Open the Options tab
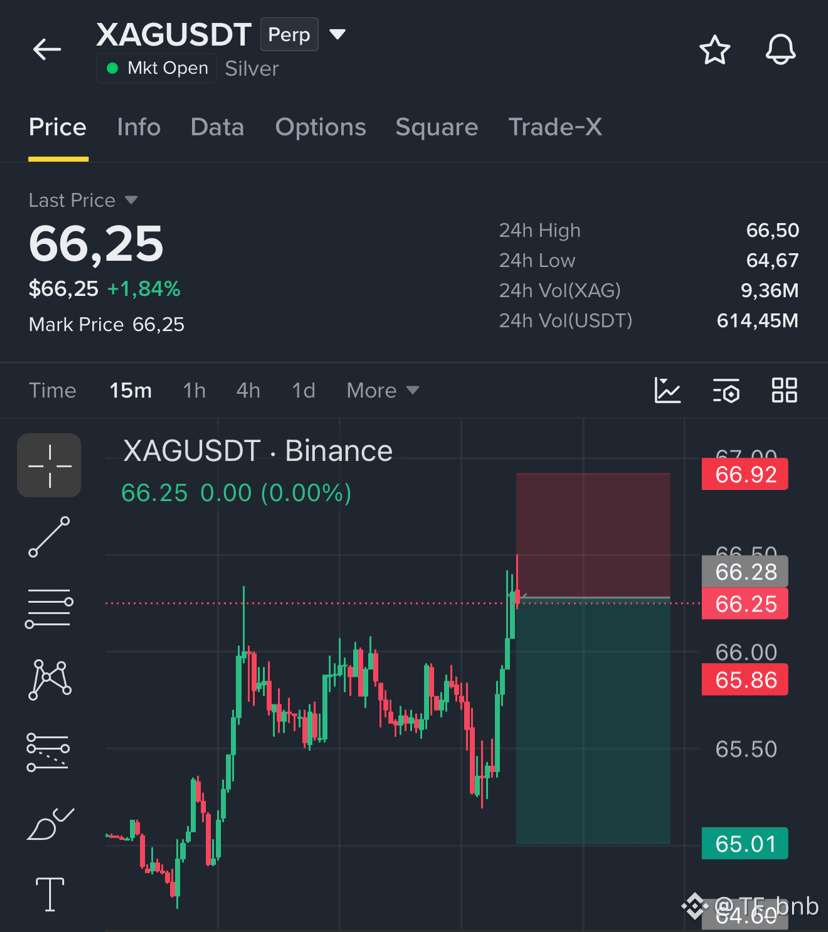 (320, 127)
